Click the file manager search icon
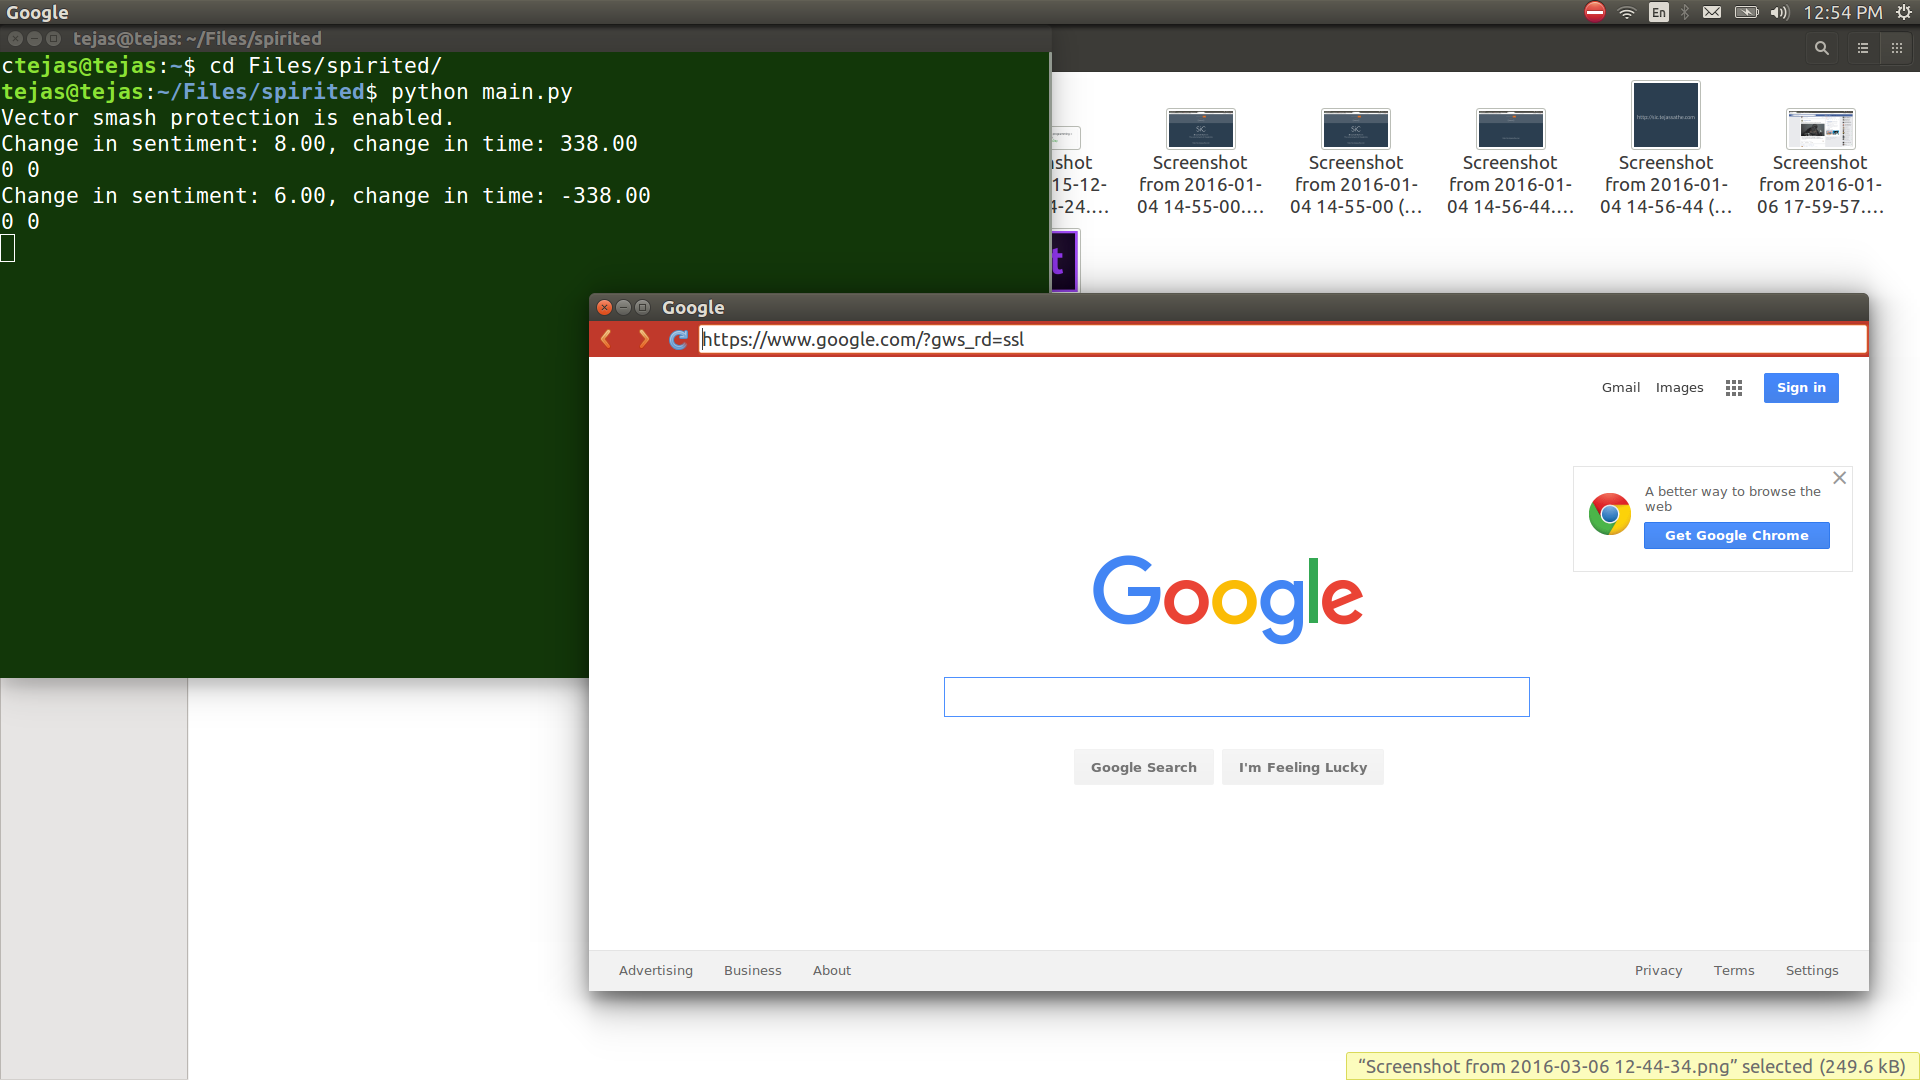This screenshot has width=1920, height=1080. [1821, 48]
